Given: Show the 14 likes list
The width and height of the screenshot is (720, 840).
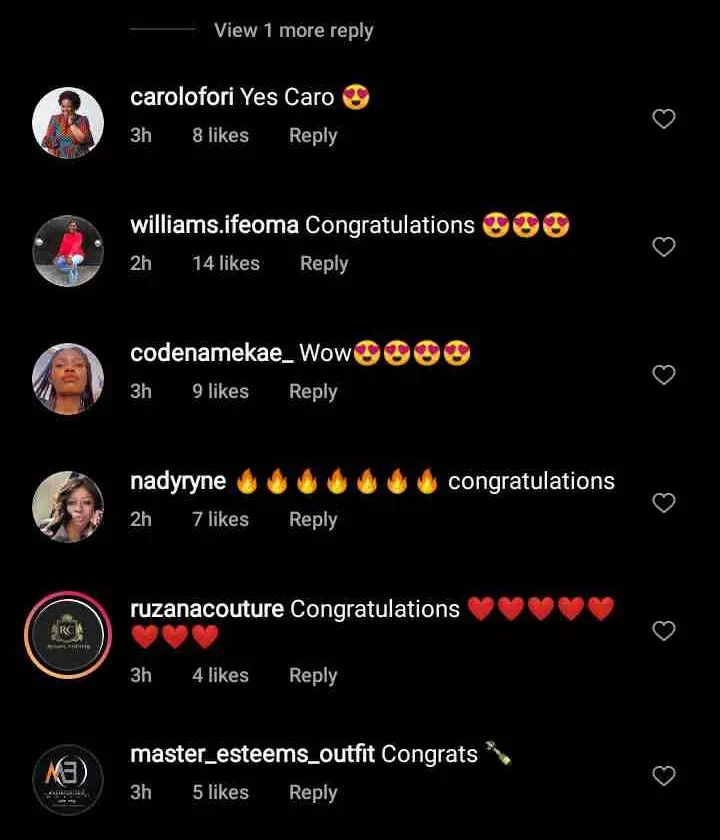Looking at the screenshot, I should tap(226, 264).
